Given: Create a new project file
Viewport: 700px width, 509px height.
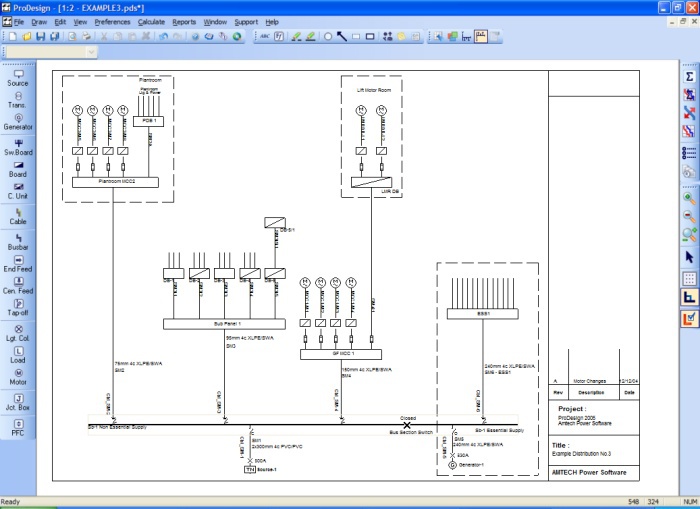Looking at the screenshot, I should 12,37.
